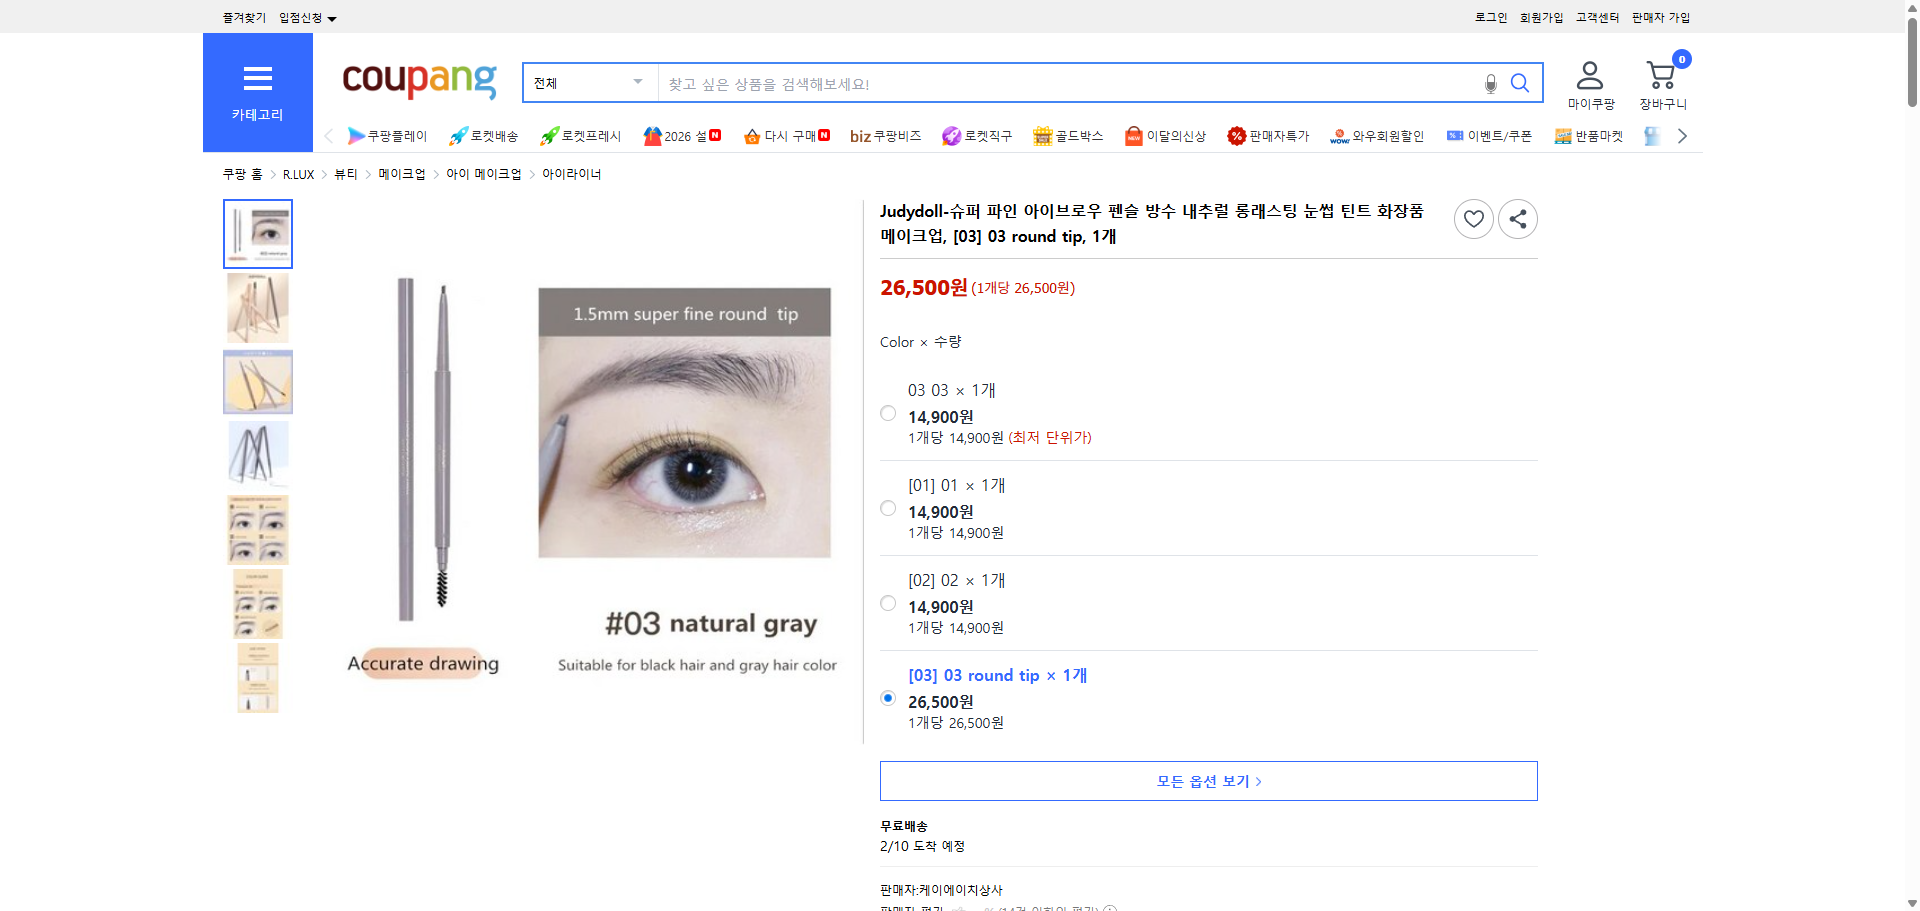Click the search magnifier icon
The height and width of the screenshot is (911, 1920).
(x=1520, y=83)
